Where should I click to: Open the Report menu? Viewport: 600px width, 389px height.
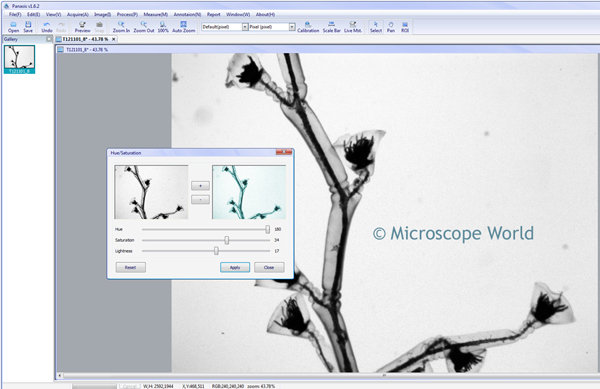[214, 15]
